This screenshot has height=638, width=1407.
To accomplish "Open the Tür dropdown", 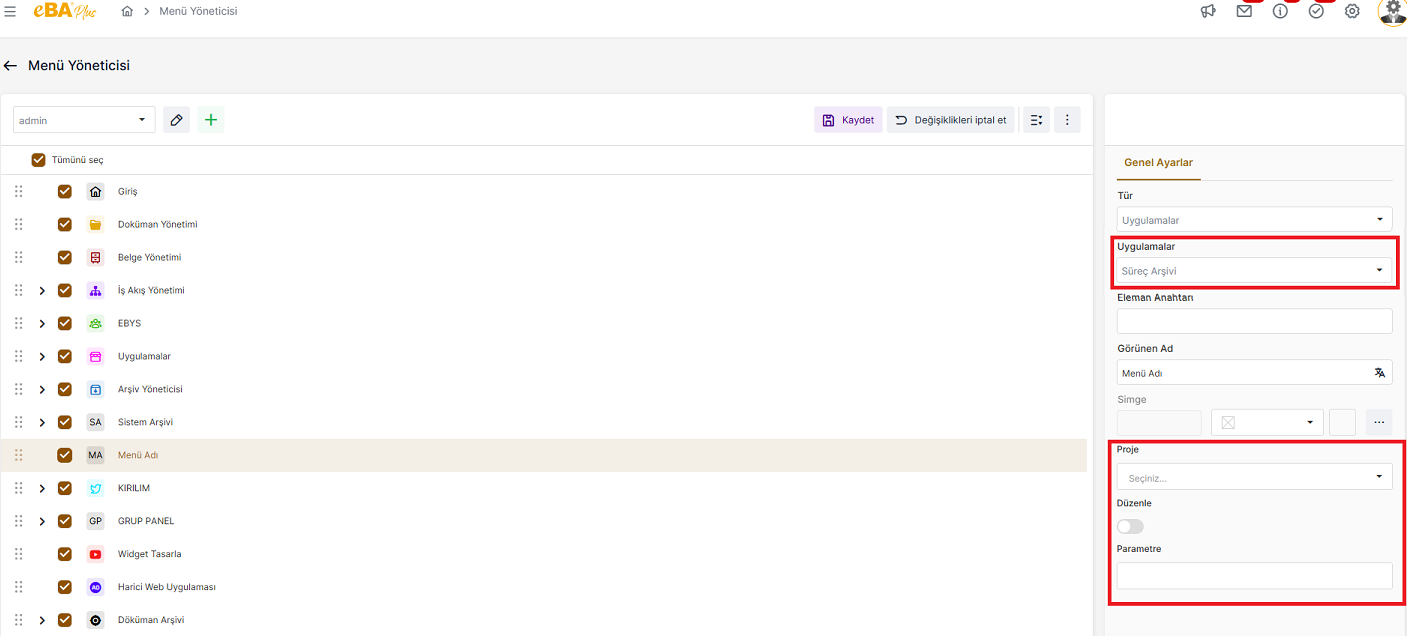I will [1254, 219].
